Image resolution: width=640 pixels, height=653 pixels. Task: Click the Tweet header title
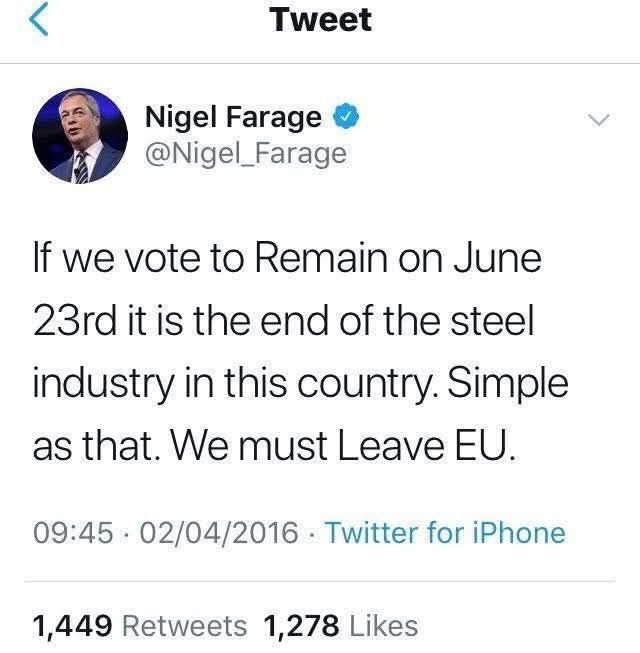[320, 21]
